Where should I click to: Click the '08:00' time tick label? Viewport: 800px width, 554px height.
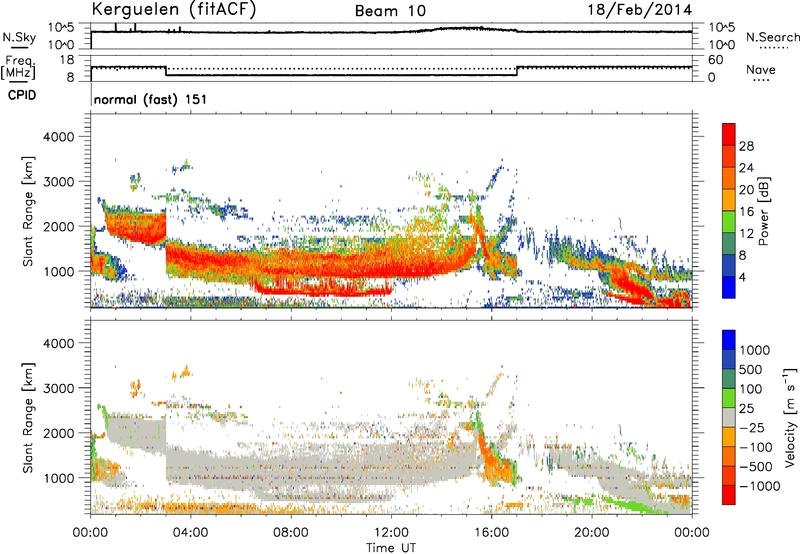(x=291, y=532)
